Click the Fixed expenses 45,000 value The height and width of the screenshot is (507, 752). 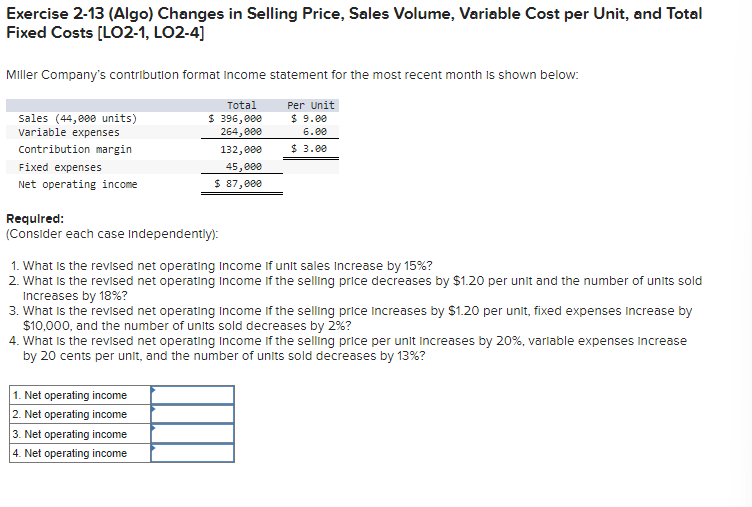(244, 166)
